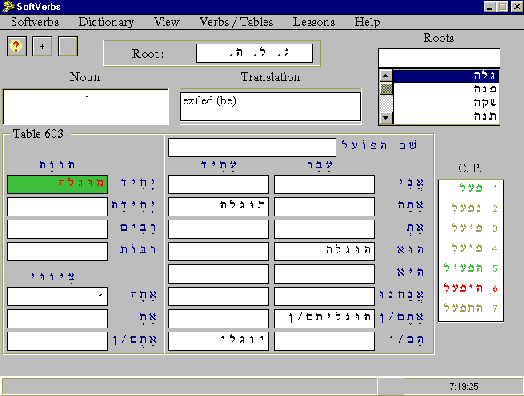Click the plus button in toolbar
Screen dimensions: 524x396
42,46
